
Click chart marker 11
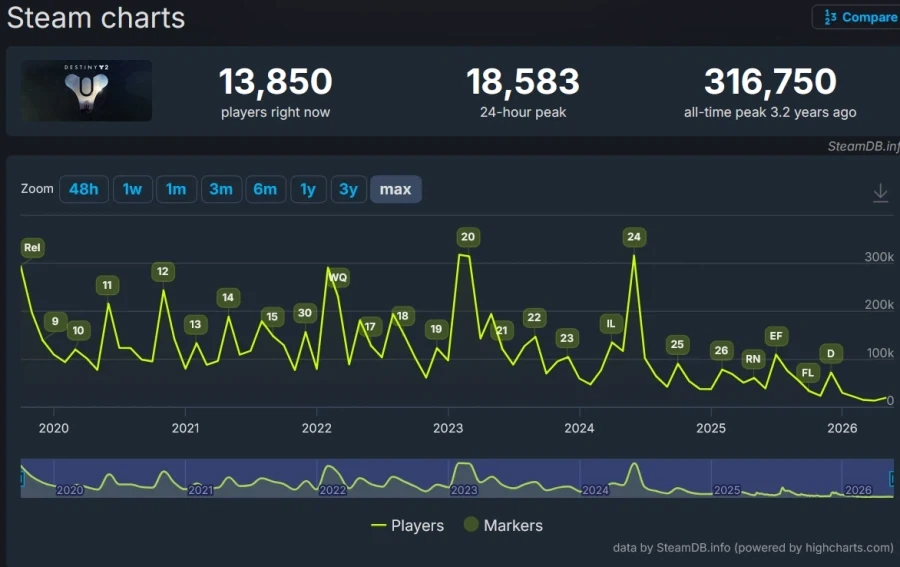pyautogui.click(x=107, y=285)
